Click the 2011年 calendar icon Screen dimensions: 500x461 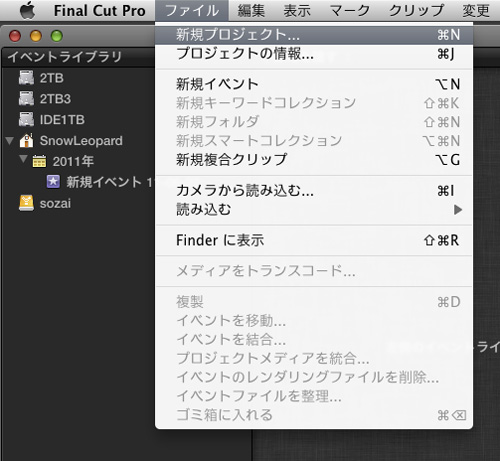tap(39, 161)
